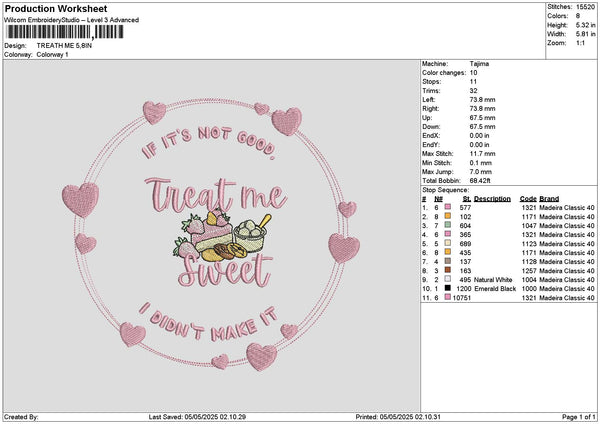Screen dimensions: 600x424
Task: Click the zoom value '1:1'
Action: [x=580, y=43]
